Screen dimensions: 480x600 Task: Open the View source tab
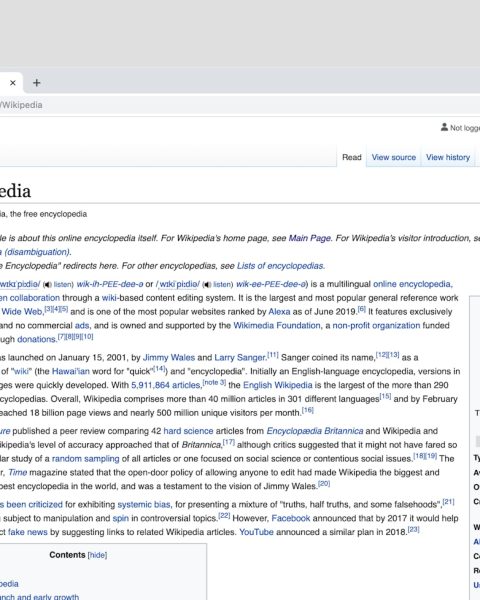393,157
